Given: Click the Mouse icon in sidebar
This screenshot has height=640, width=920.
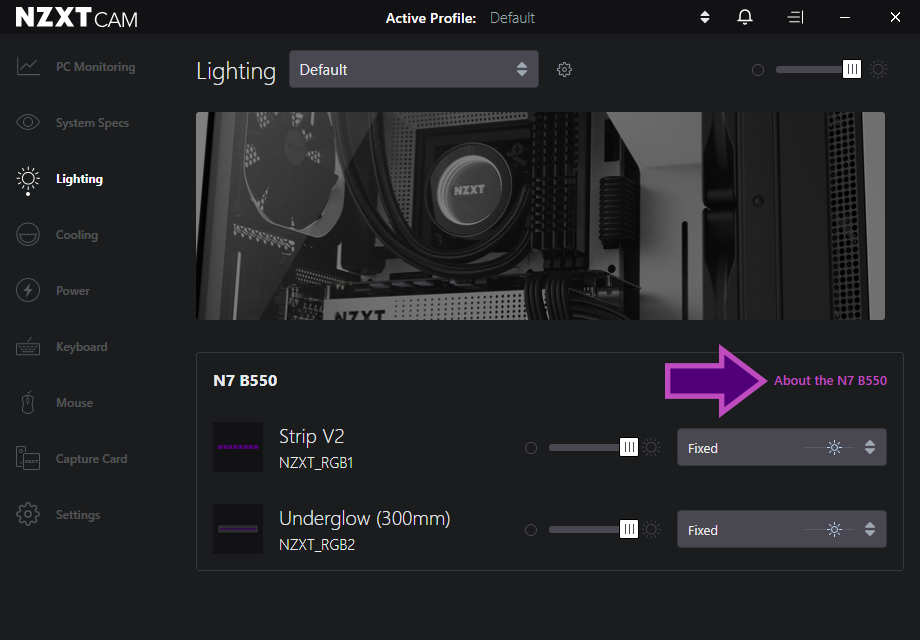Looking at the screenshot, I should [28, 402].
